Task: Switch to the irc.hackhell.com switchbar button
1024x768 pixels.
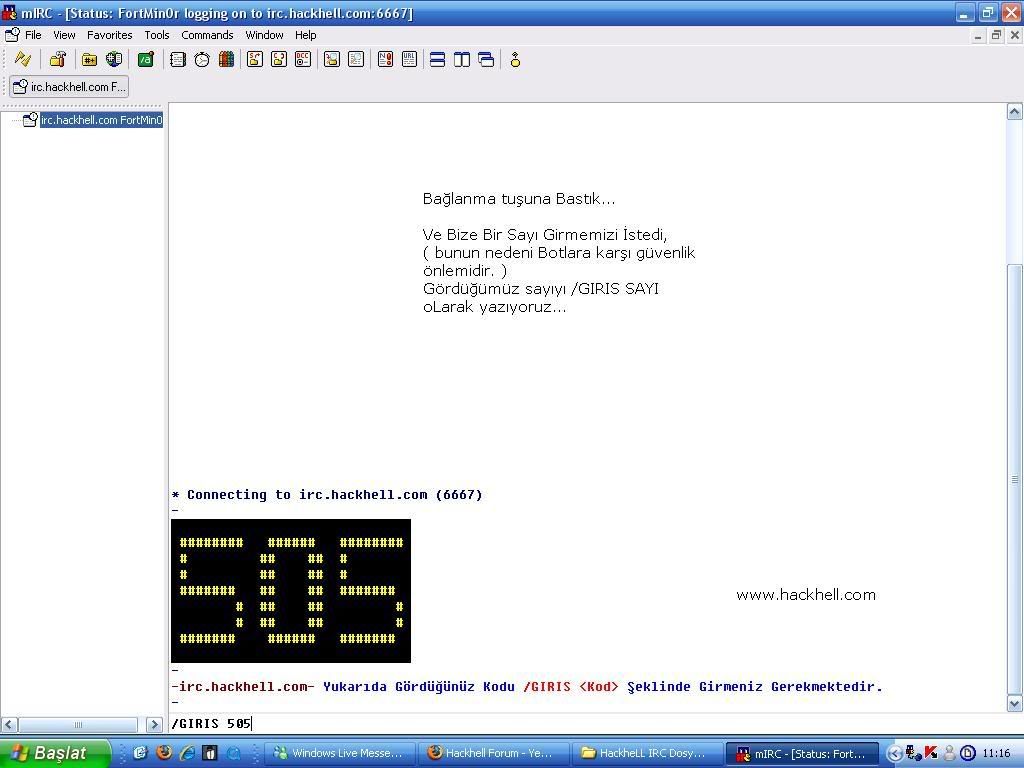Action: 69,86
